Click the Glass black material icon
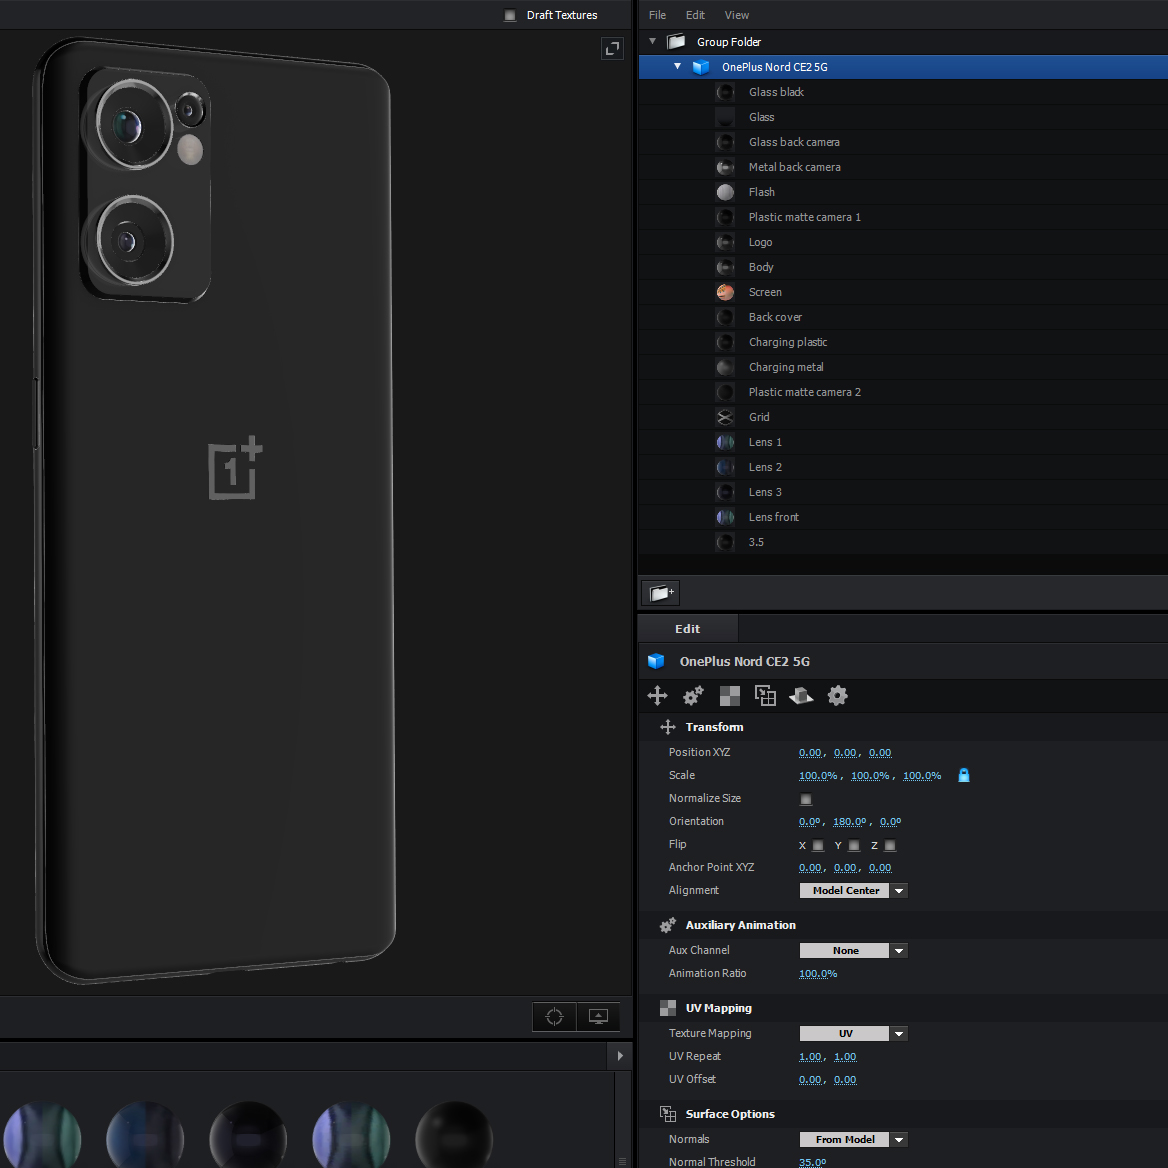Image resolution: width=1168 pixels, height=1168 pixels. (x=725, y=92)
